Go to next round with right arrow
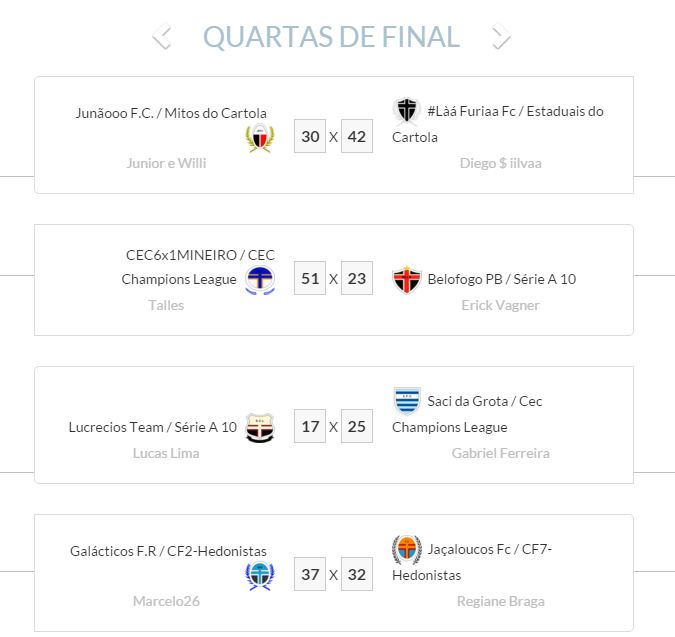 click(500, 37)
